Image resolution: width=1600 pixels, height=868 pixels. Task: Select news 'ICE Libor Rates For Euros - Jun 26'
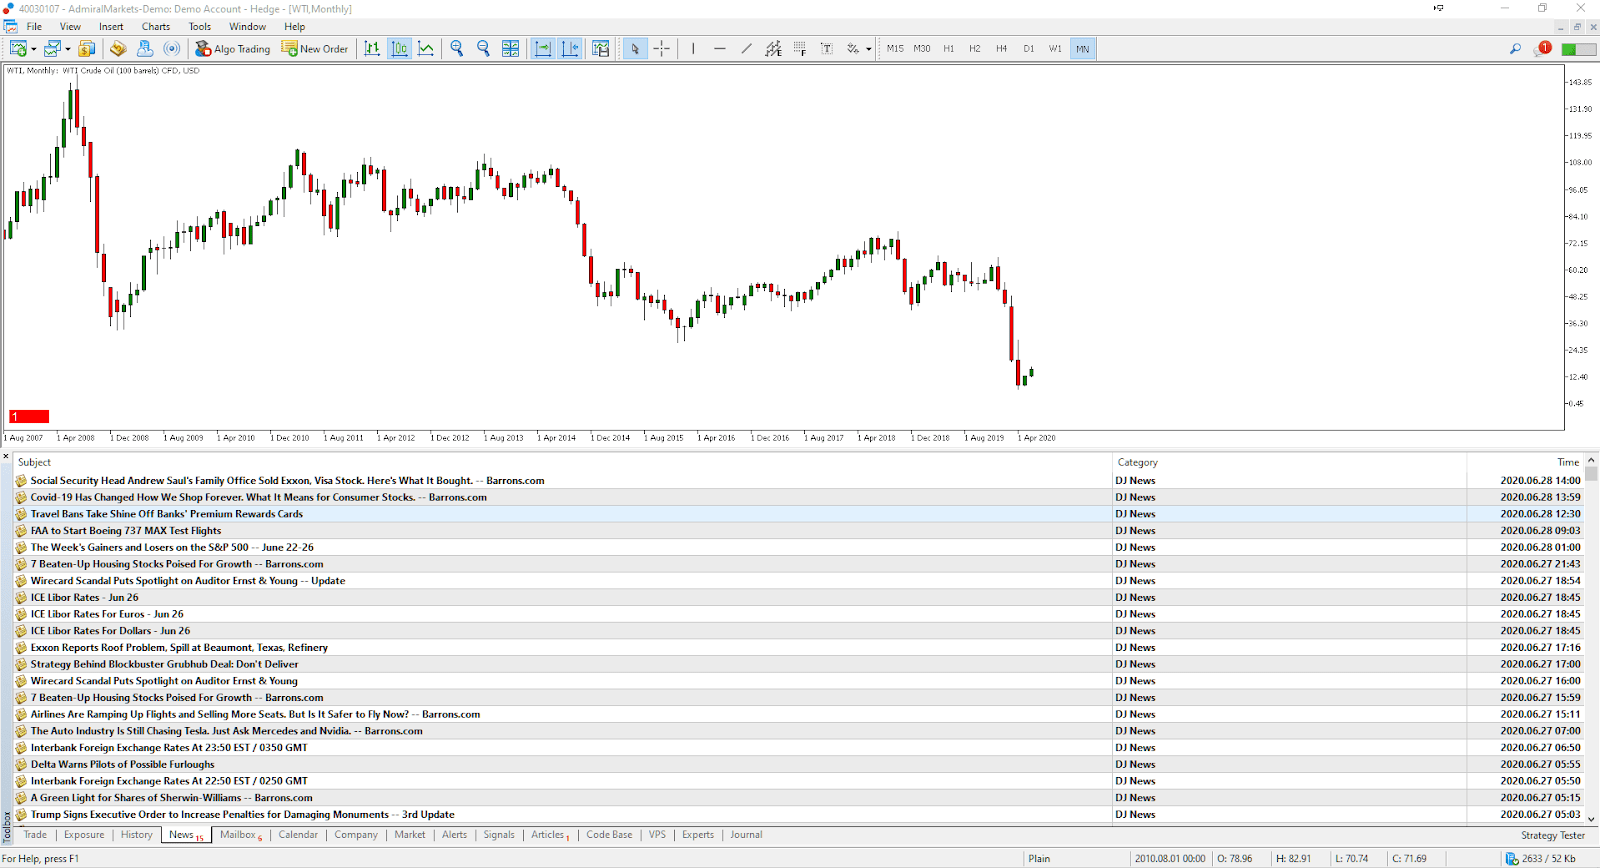click(107, 614)
